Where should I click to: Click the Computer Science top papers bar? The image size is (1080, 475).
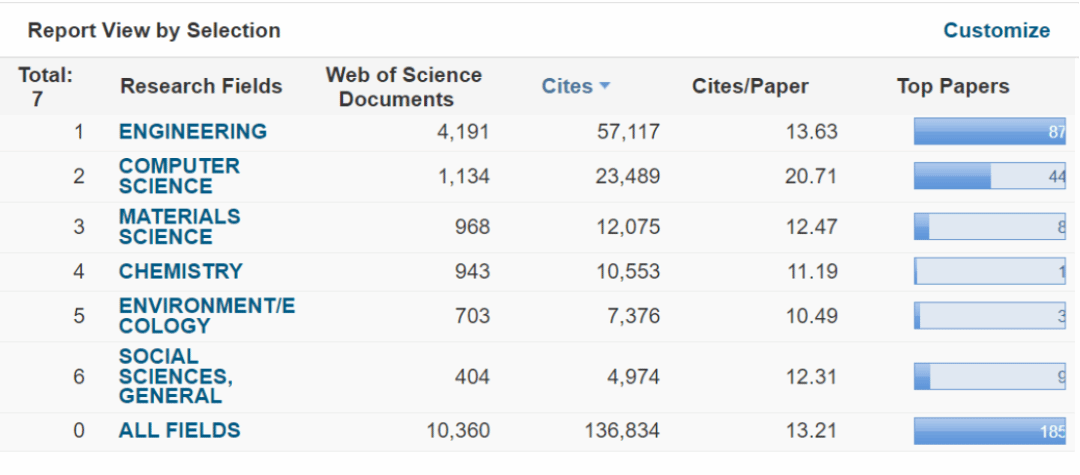(x=989, y=176)
